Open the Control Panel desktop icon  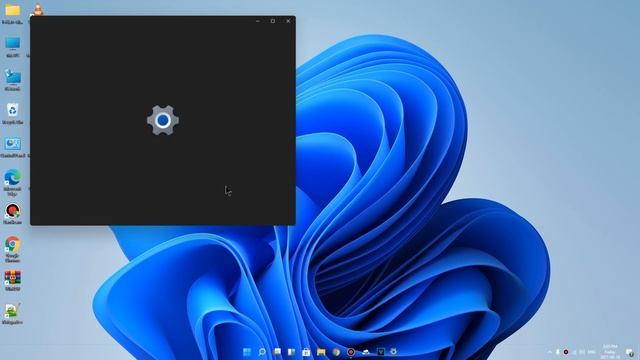(x=13, y=144)
